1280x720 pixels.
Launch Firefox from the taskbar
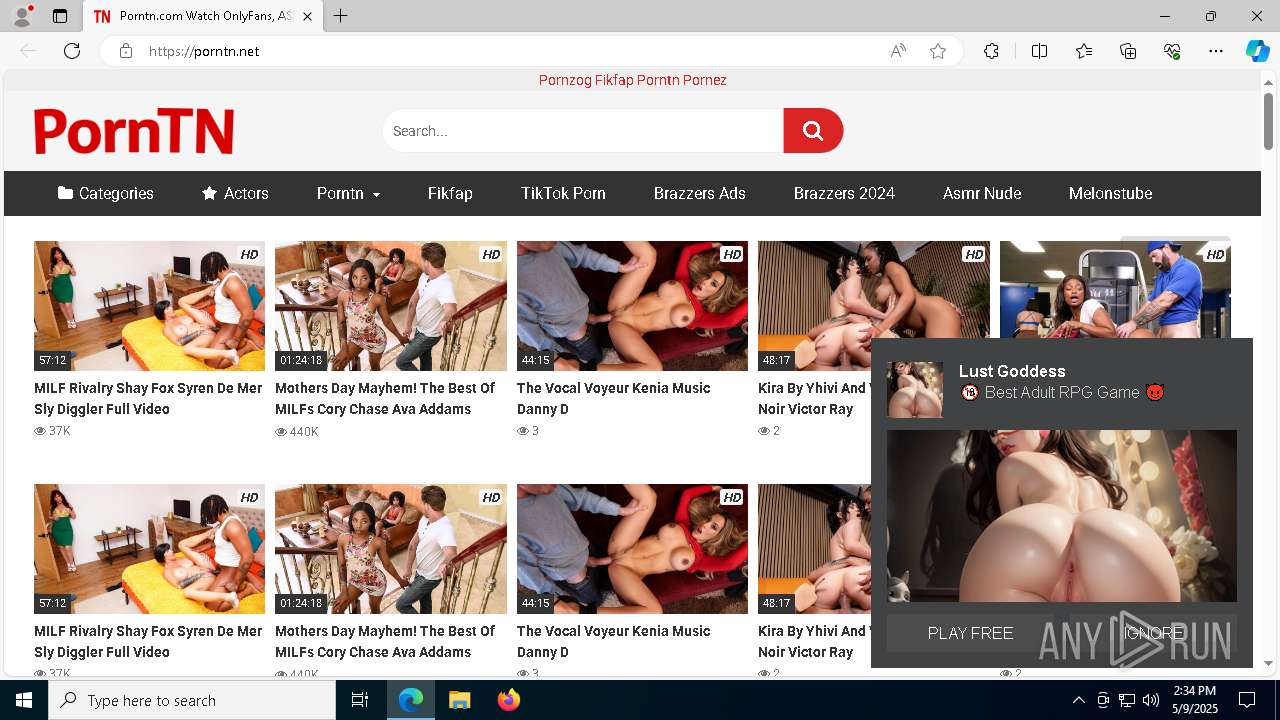(x=509, y=700)
